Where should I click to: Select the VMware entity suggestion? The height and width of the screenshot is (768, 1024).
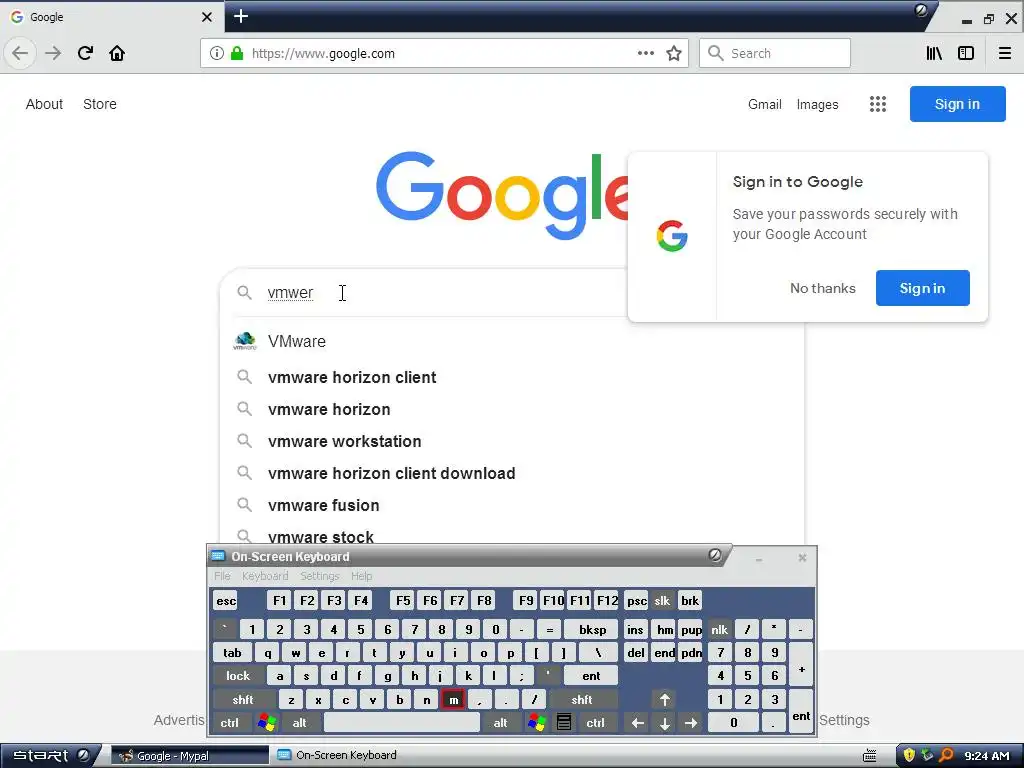coord(296,341)
